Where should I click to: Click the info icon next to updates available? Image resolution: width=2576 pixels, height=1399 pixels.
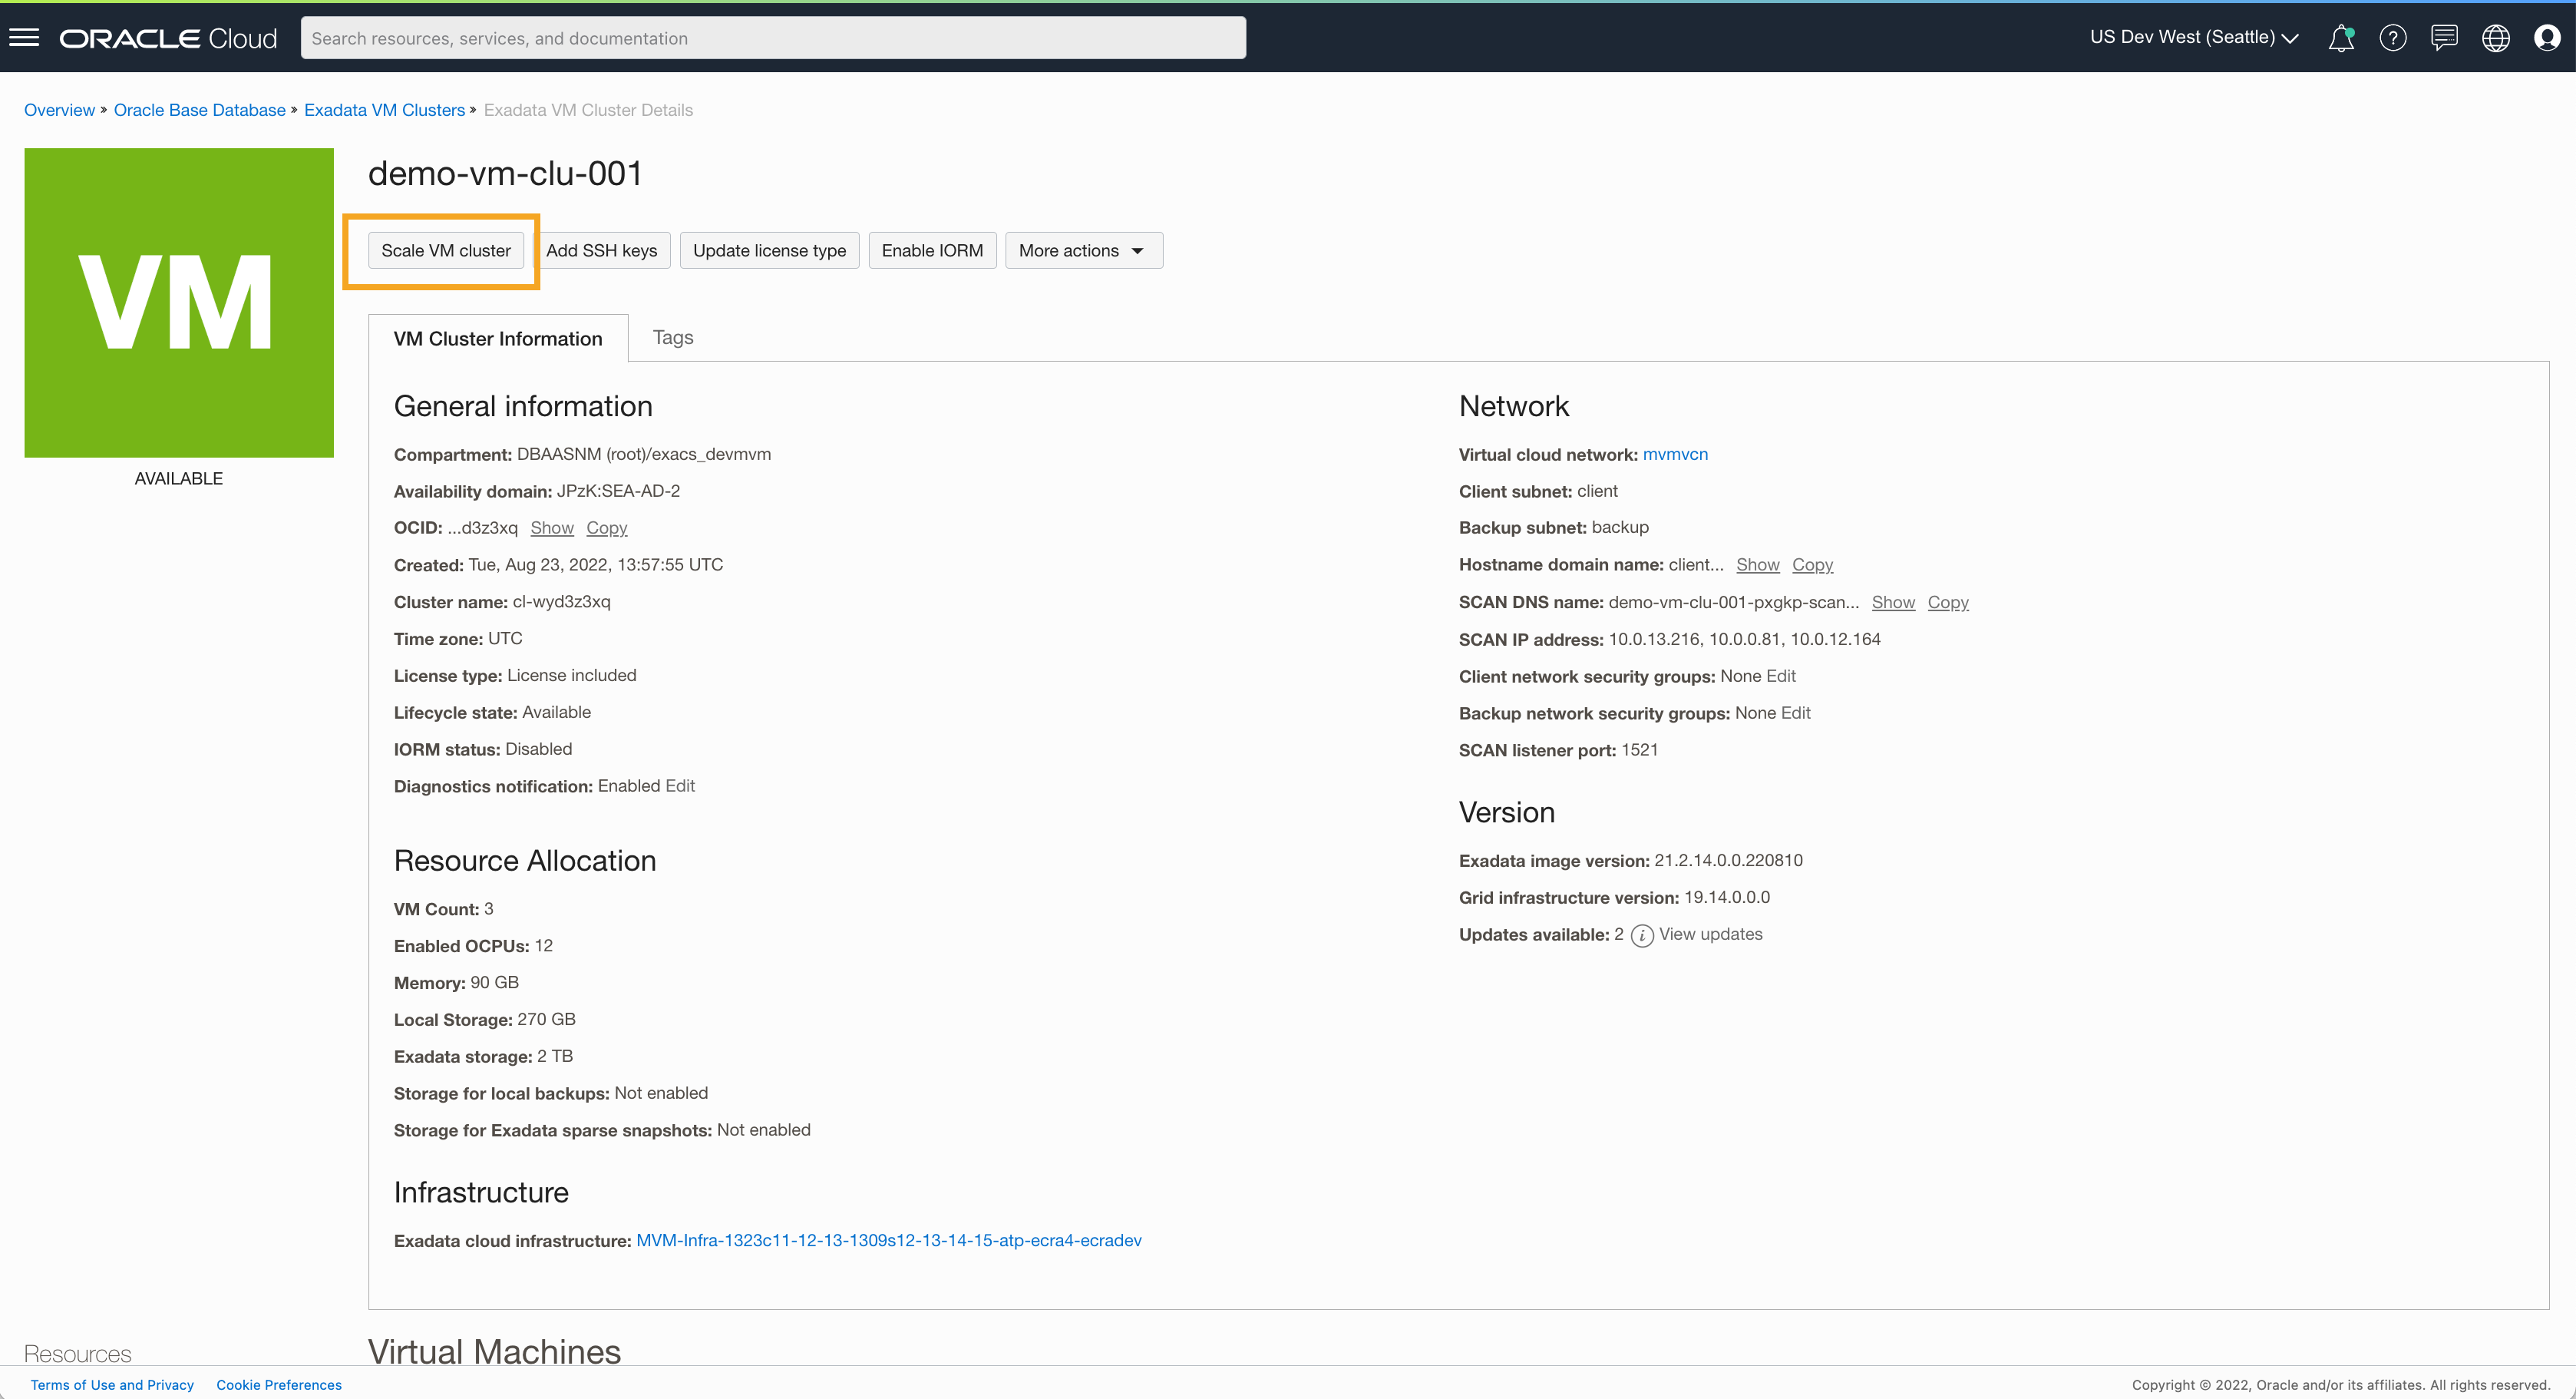(1641, 936)
